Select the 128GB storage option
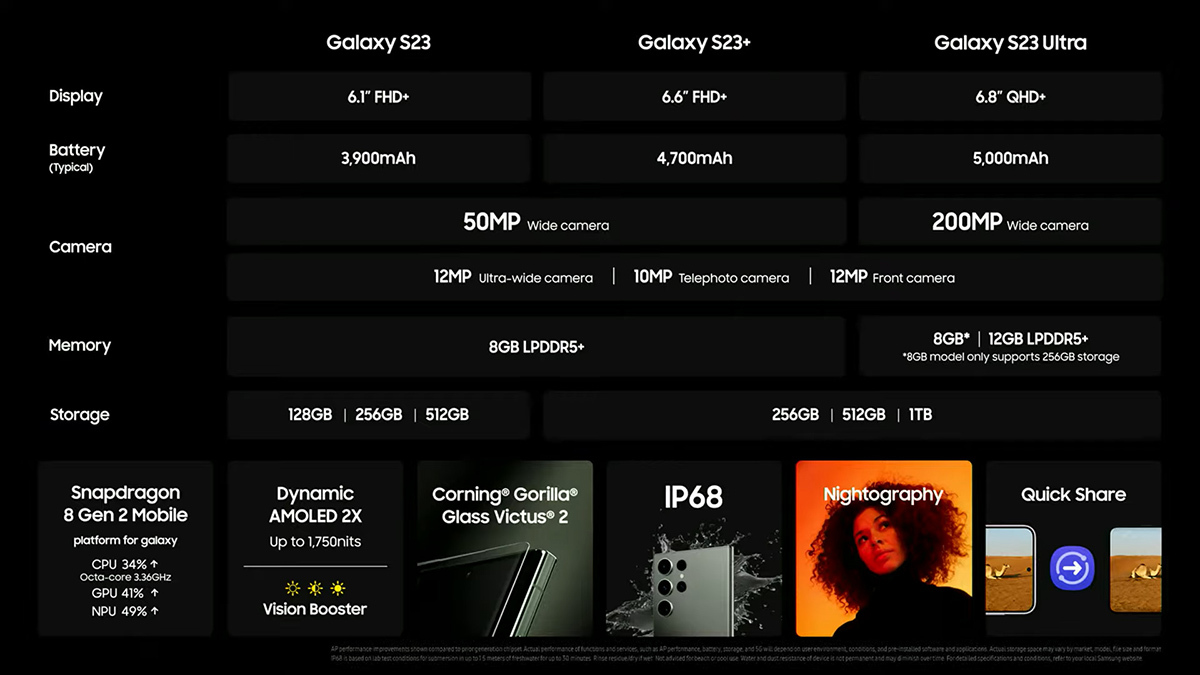Viewport: 1200px width, 675px height. 310,414
